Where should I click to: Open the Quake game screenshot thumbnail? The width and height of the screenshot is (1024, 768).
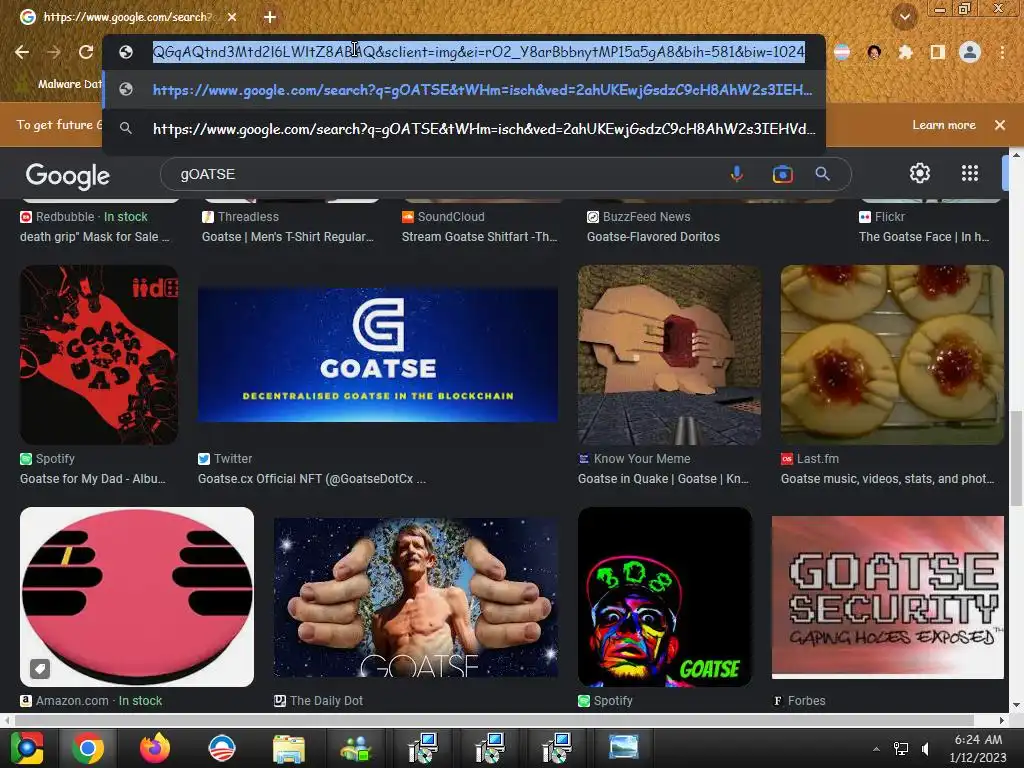(x=669, y=355)
